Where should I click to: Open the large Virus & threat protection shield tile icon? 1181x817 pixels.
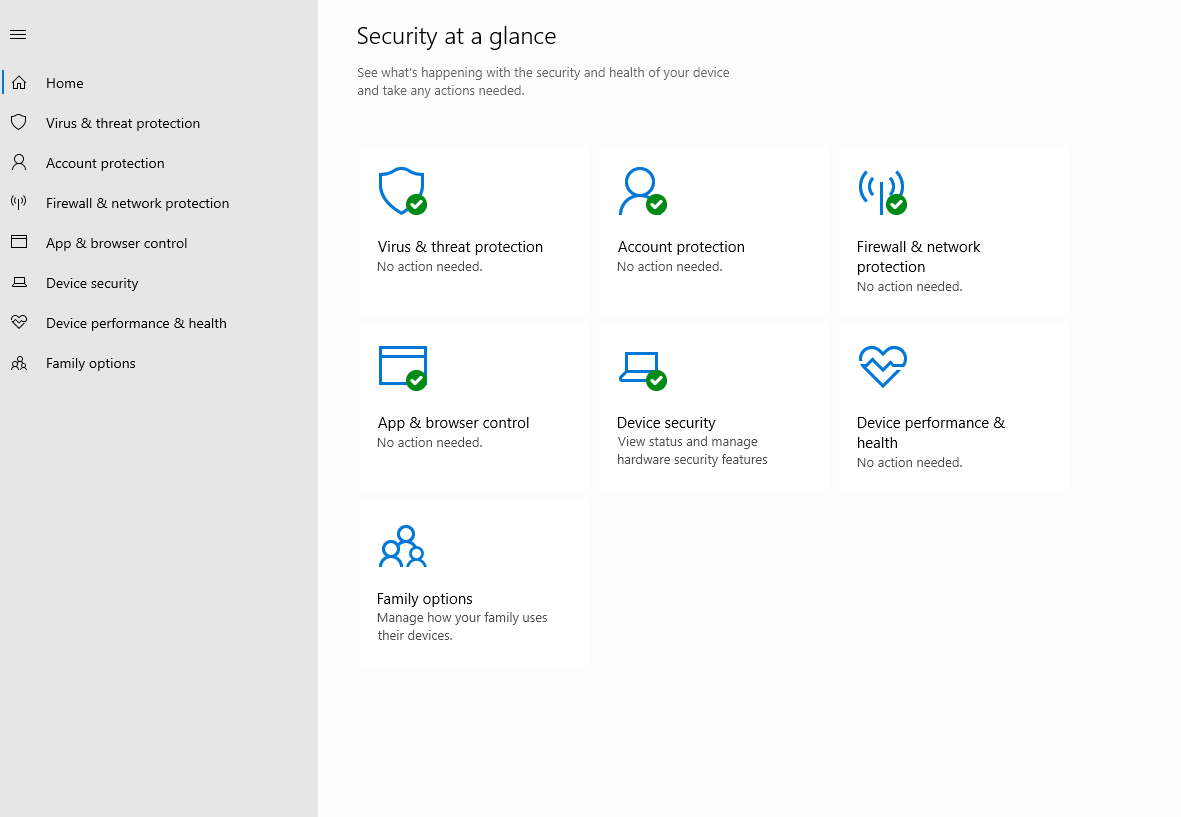point(401,190)
